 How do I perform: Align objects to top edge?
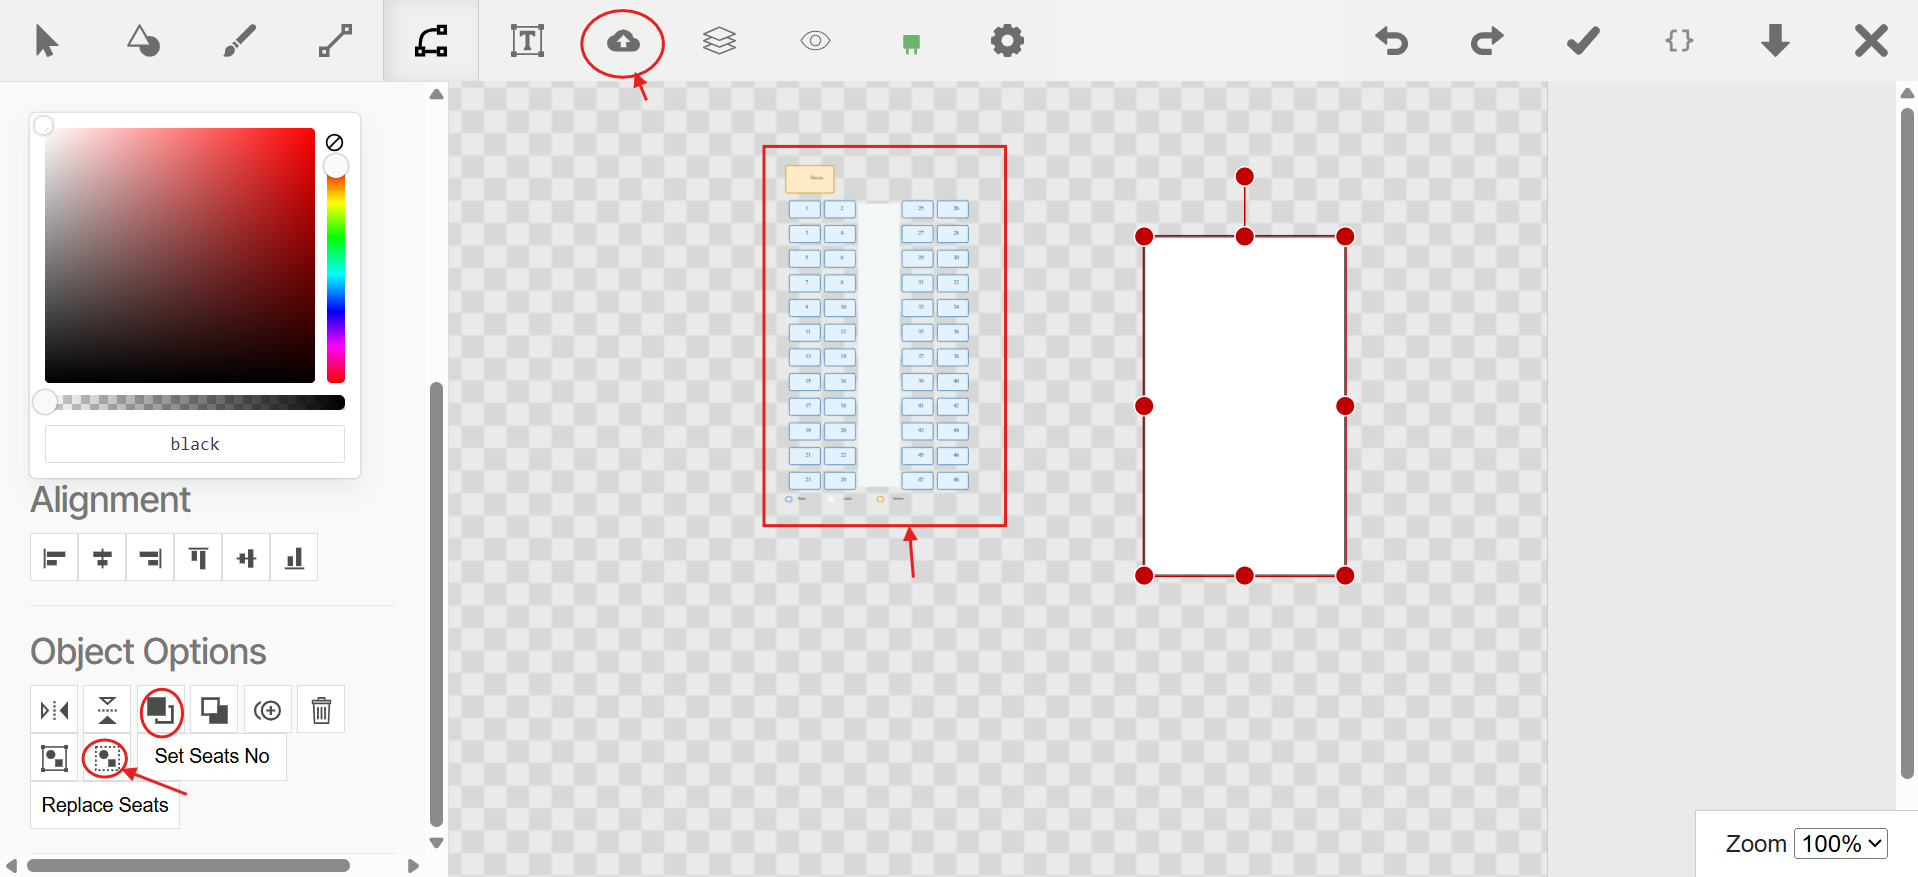(x=198, y=558)
